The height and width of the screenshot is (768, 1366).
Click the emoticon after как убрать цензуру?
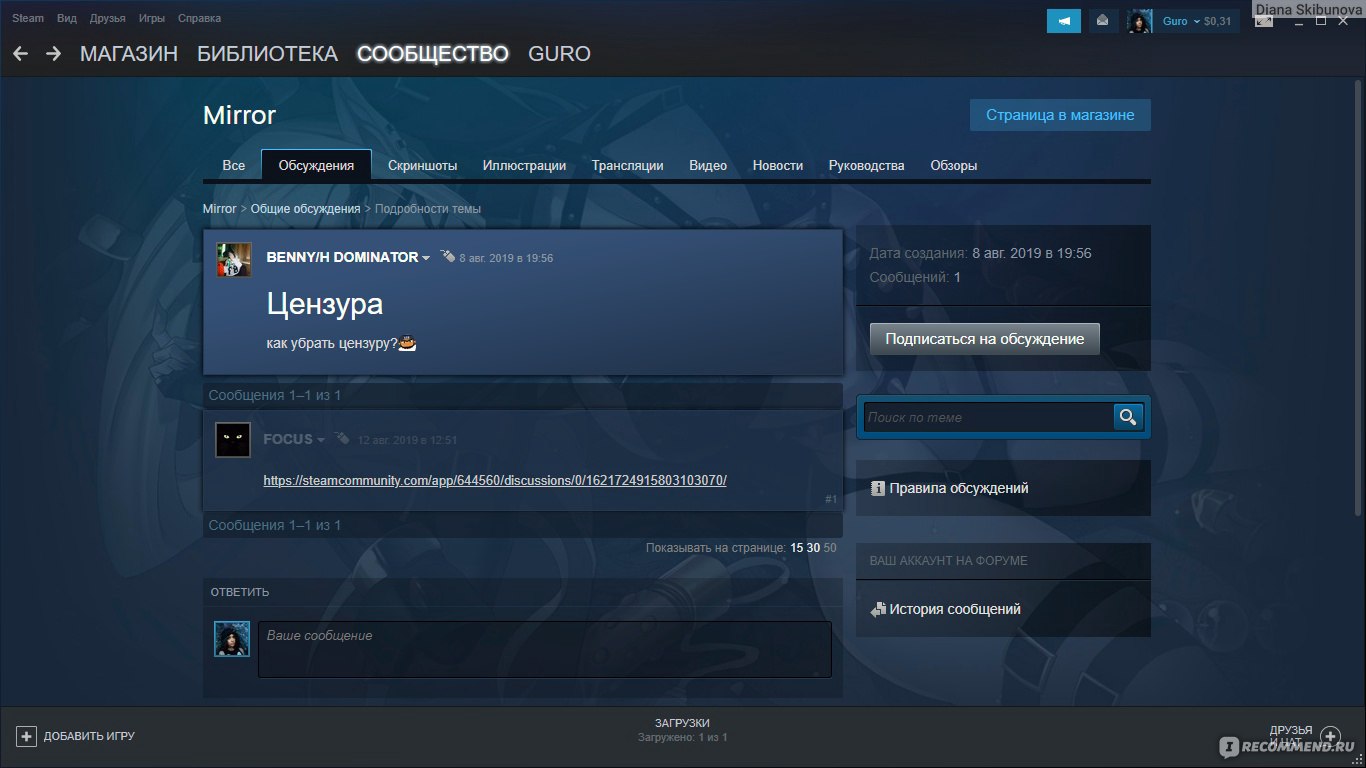coord(407,343)
